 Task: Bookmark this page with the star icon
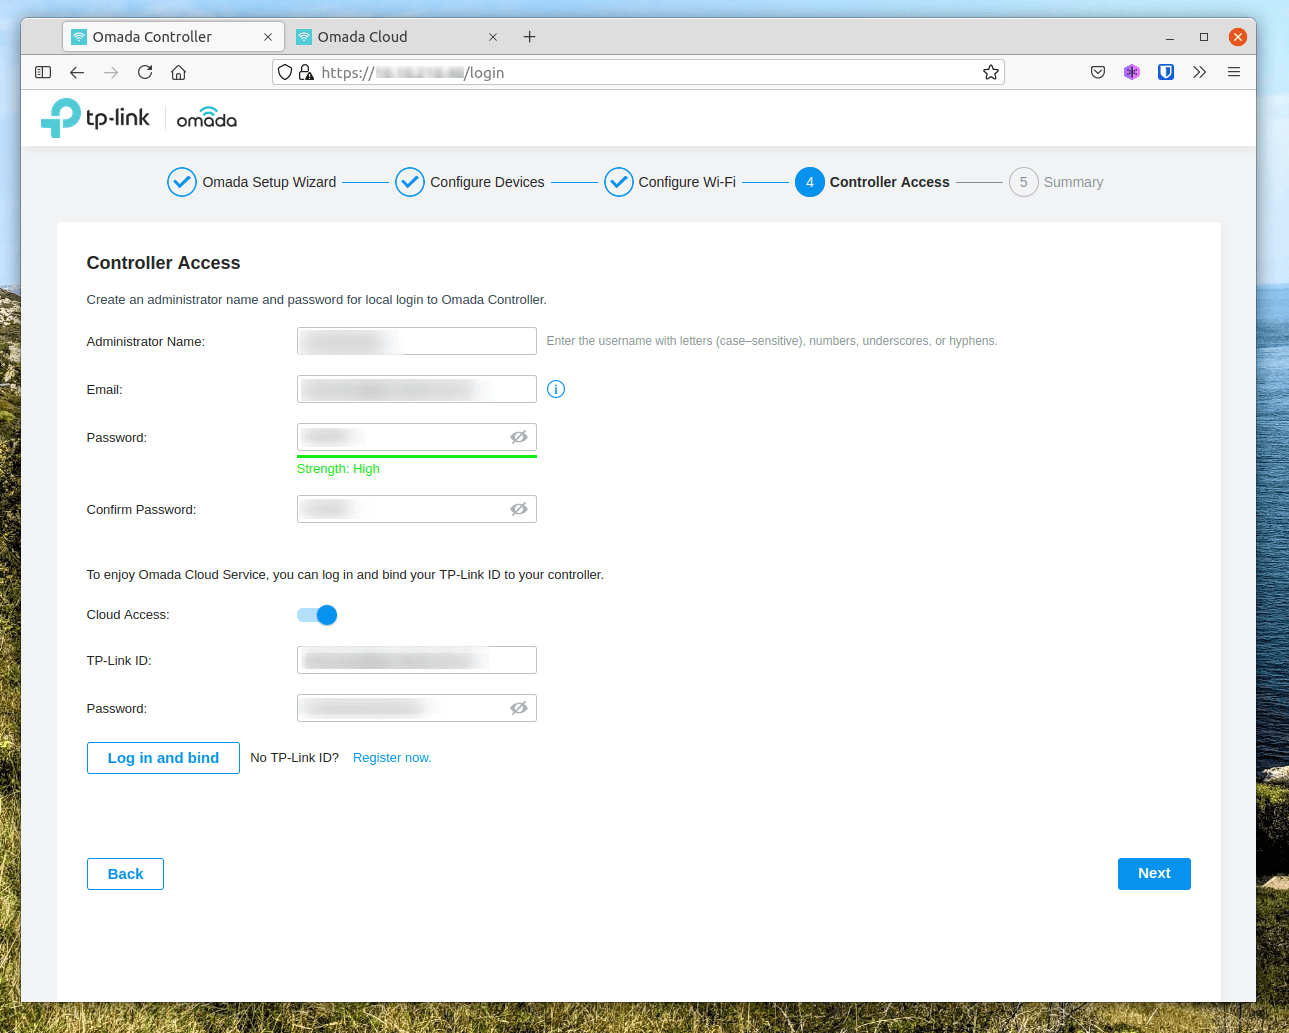click(991, 72)
